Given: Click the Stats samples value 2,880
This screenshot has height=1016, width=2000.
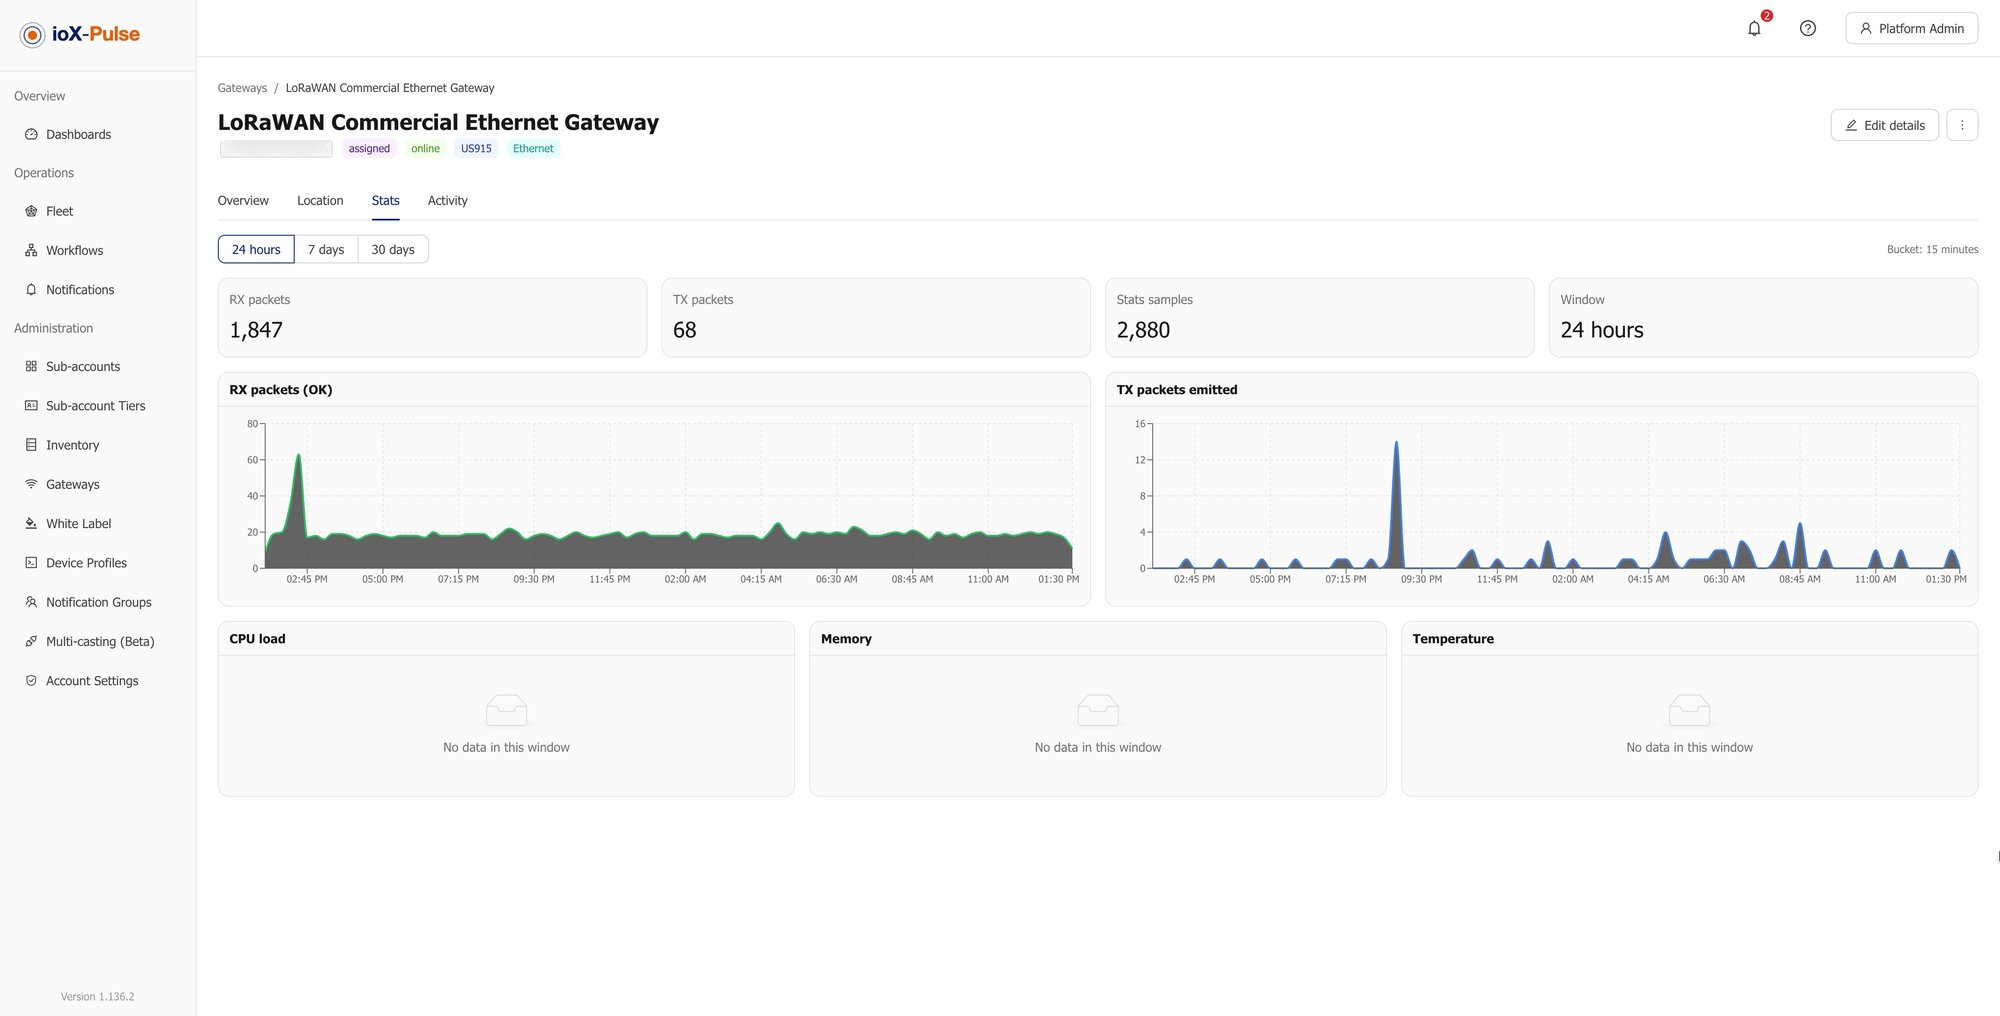Looking at the screenshot, I should tap(1143, 330).
